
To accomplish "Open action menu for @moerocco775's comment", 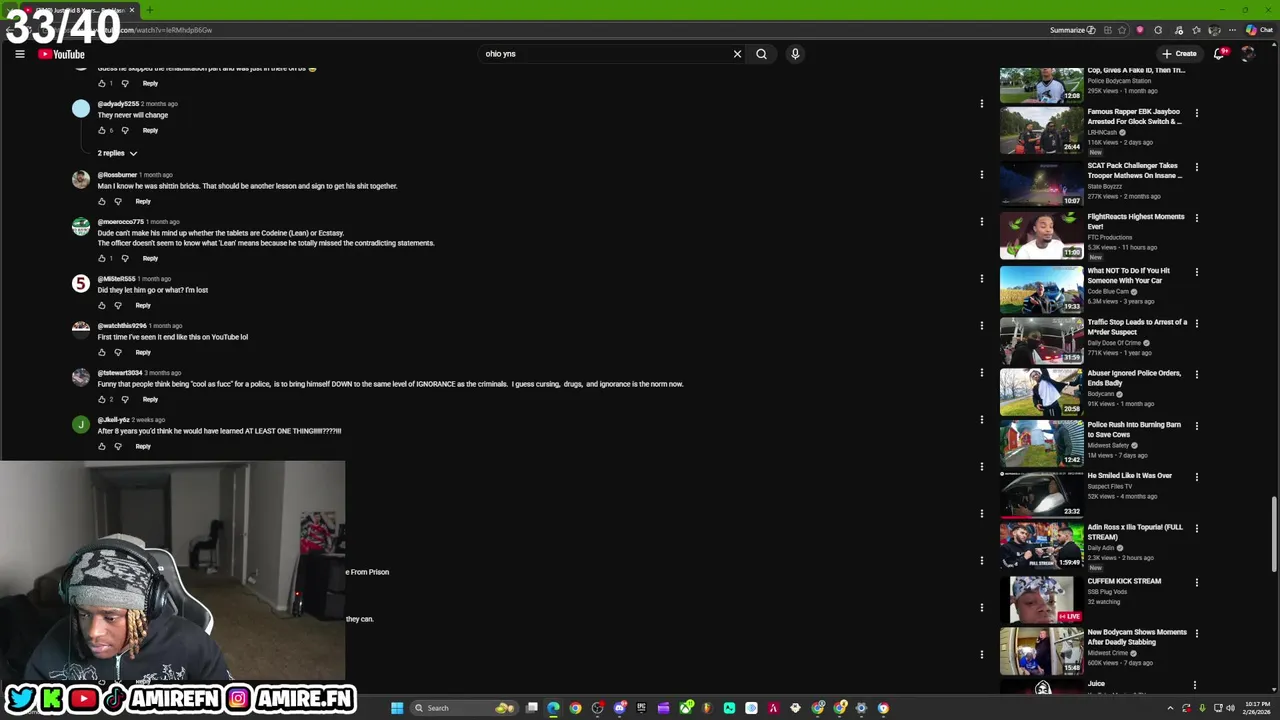I will 981,222.
